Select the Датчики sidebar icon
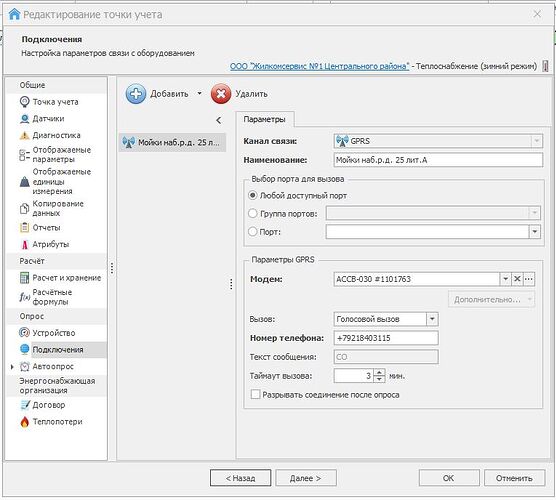Image resolution: width=556 pixels, height=500 pixels. [x=24, y=119]
